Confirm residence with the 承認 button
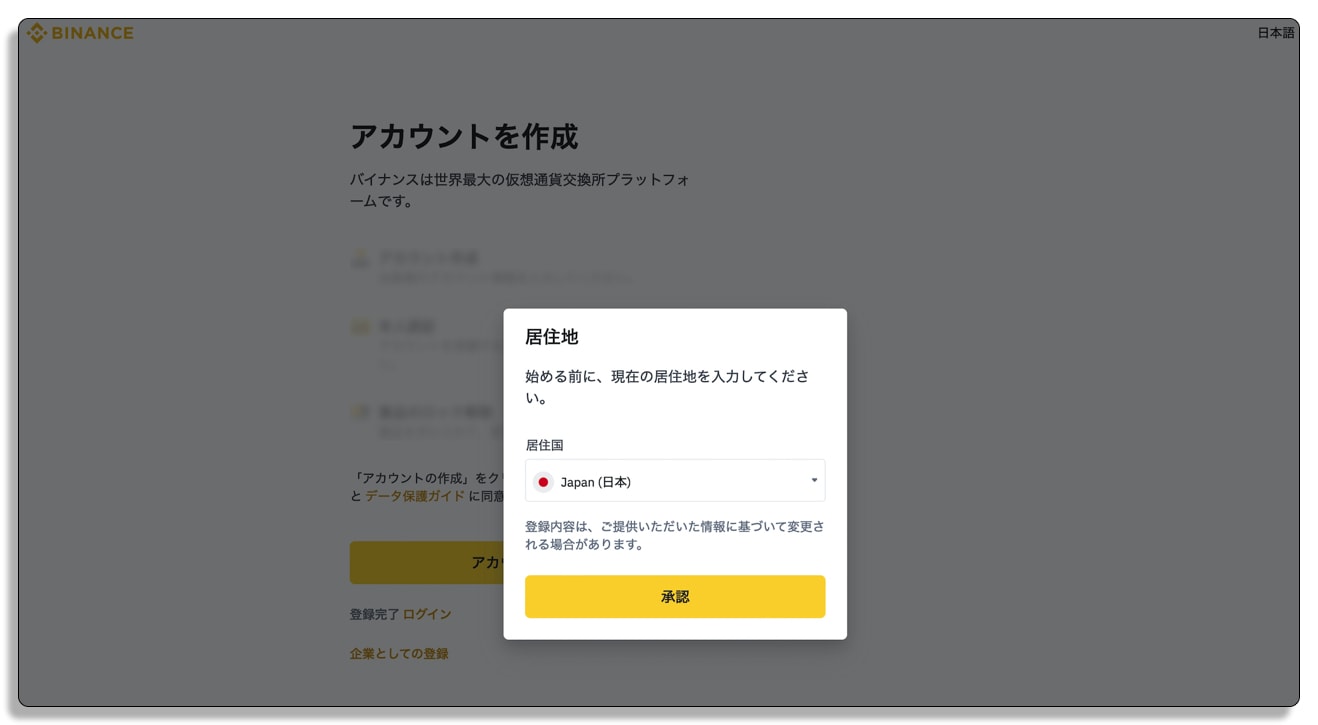Screen dimensions: 1318x725 click(675, 597)
